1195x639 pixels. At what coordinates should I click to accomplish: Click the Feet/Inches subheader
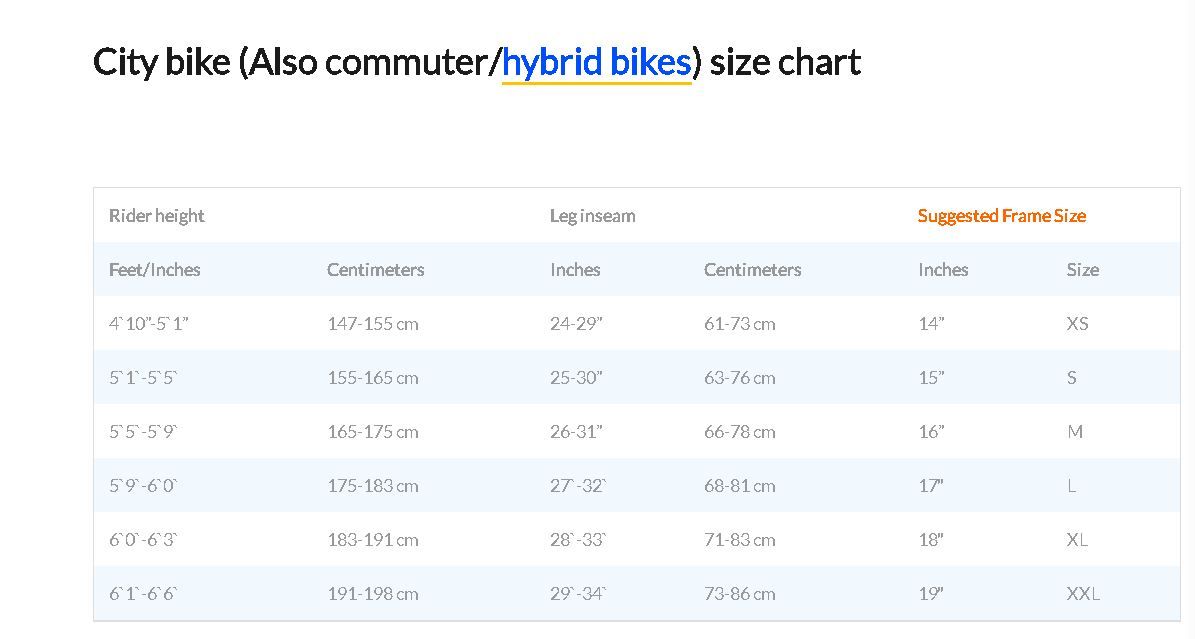point(155,270)
